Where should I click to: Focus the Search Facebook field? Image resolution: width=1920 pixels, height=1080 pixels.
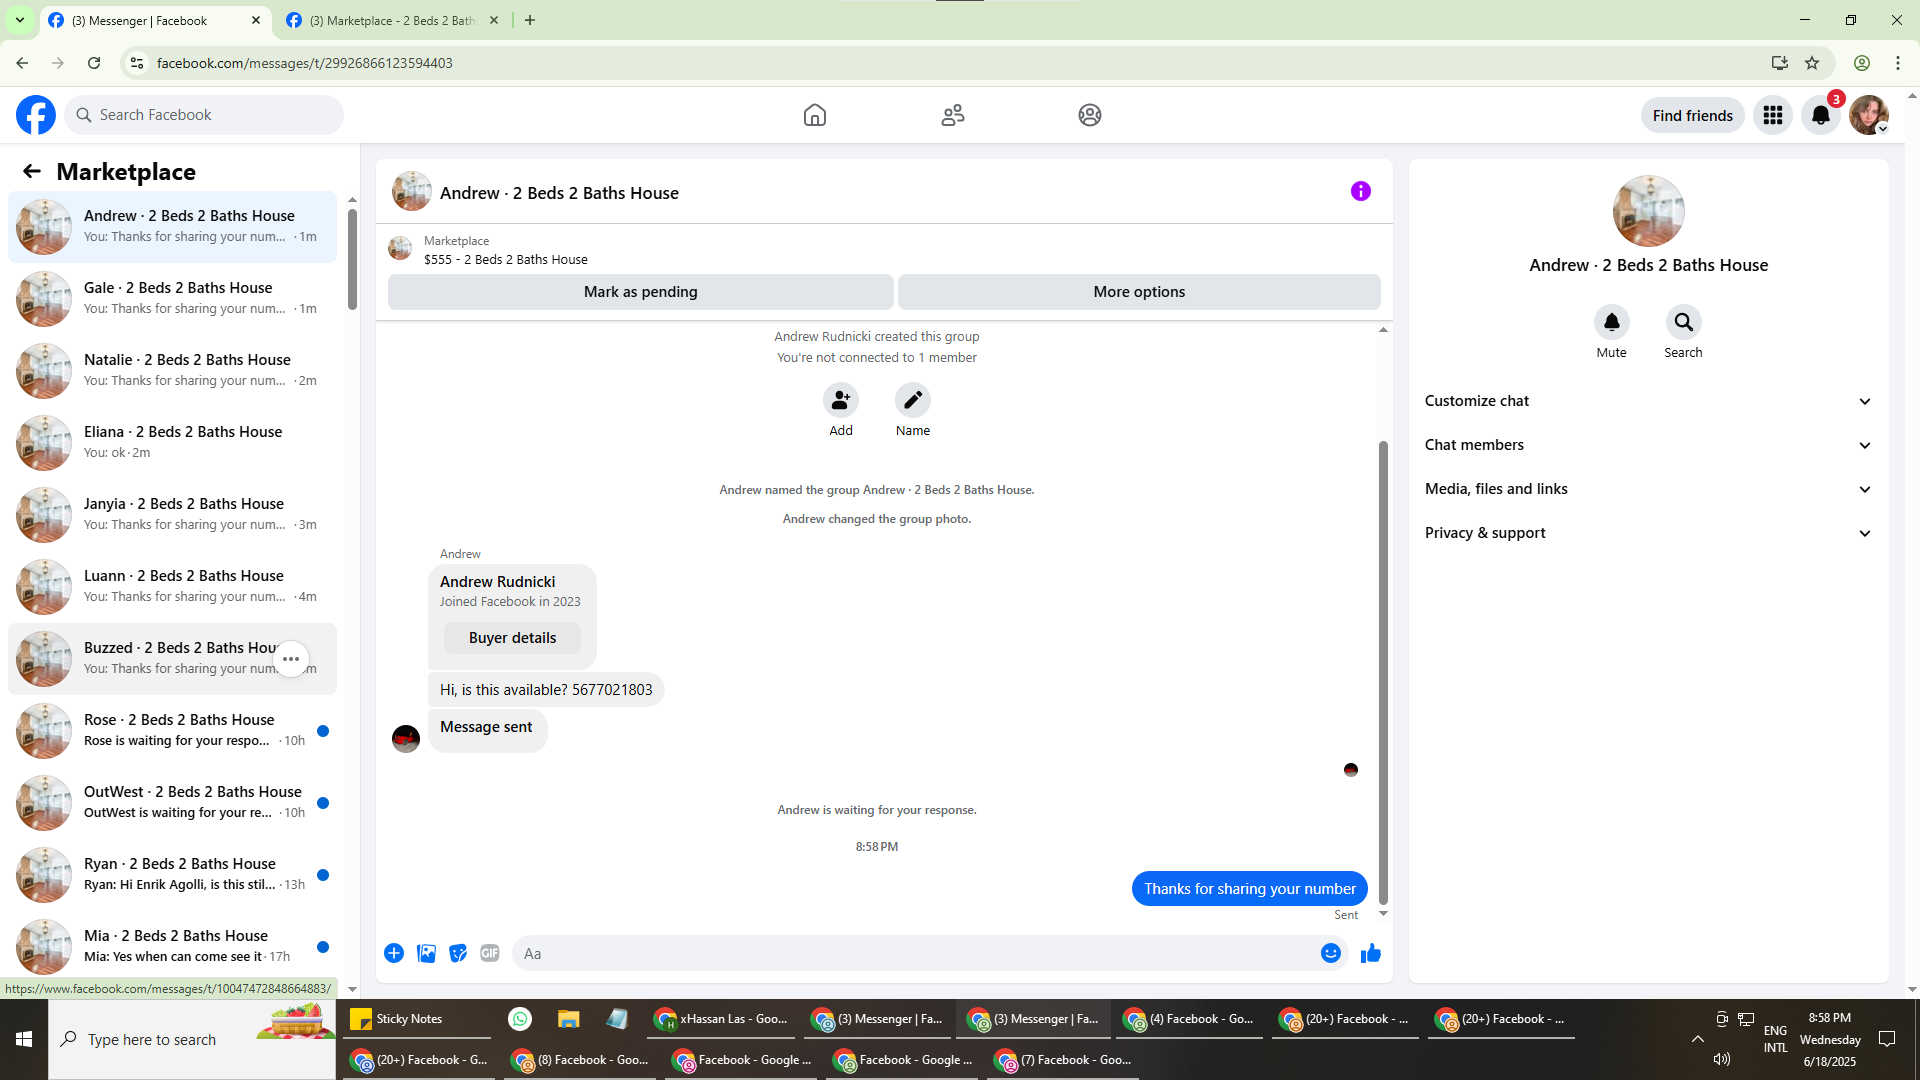(204, 115)
